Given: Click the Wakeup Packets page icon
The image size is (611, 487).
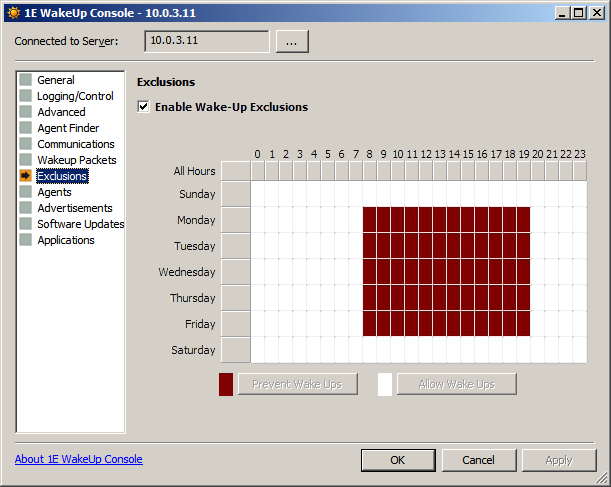Looking at the screenshot, I should [25, 160].
